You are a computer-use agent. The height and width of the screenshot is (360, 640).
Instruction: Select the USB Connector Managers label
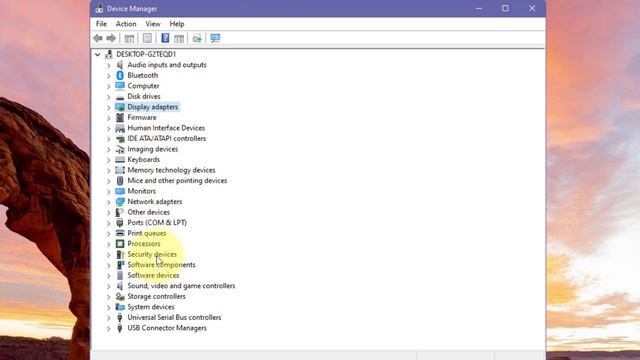pos(167,328)
